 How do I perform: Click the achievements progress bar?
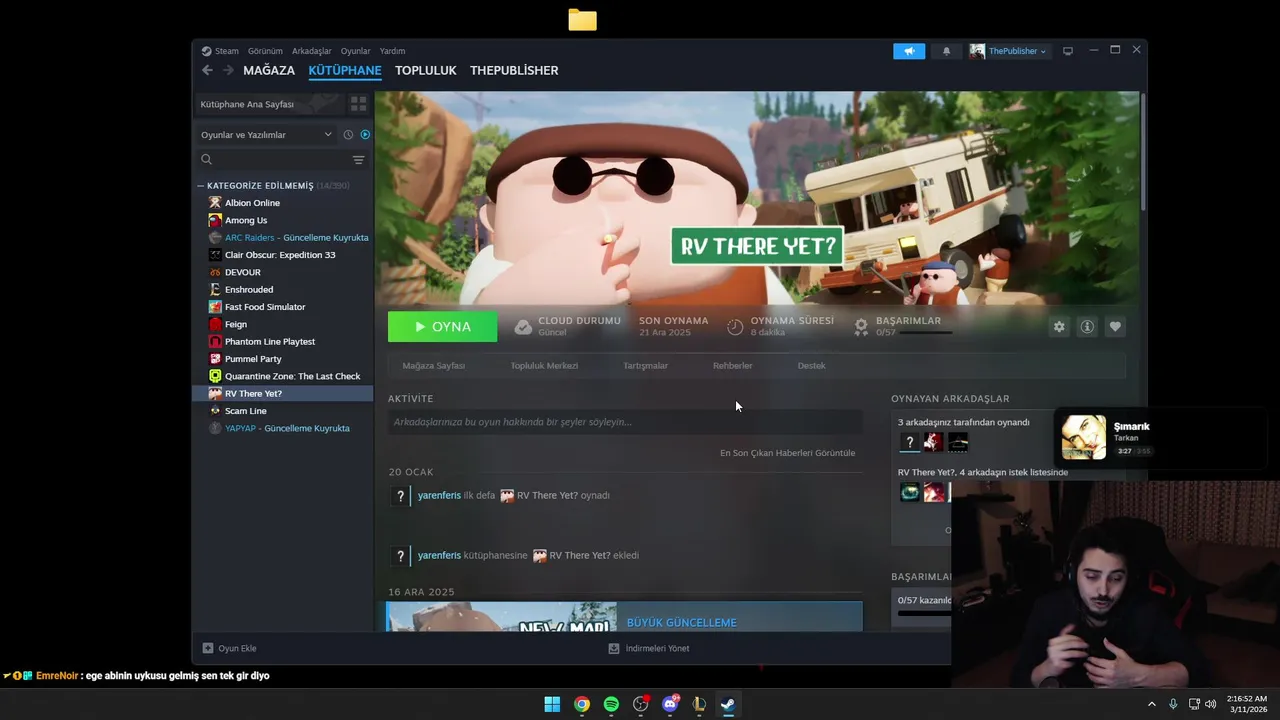(x=925, y=332)
